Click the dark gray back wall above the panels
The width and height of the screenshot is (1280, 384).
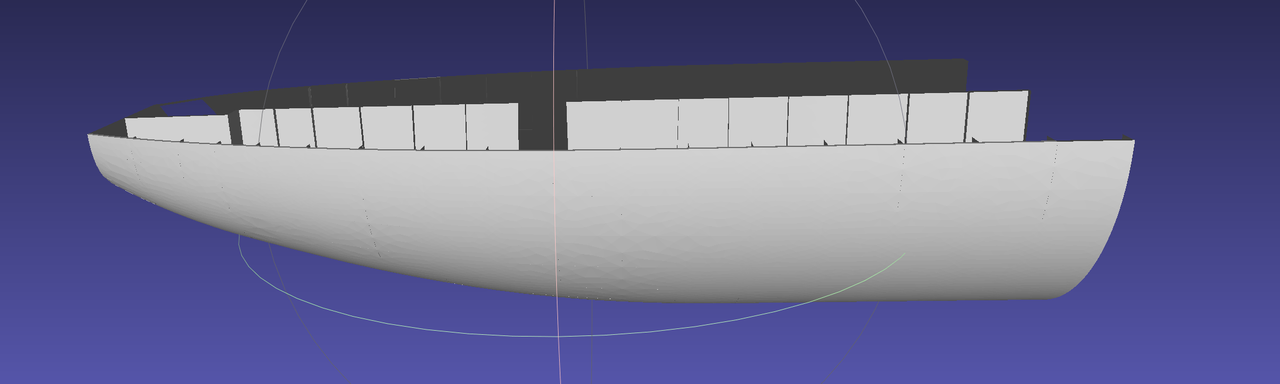point(760,80)
